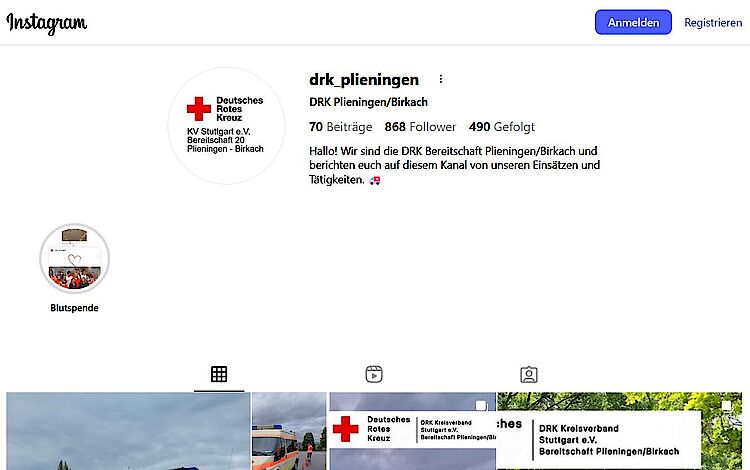This screenshot has height=470, width=750.
Task: View the DRK profile picture
Action: pyautogui.click(x=226, y=126)
